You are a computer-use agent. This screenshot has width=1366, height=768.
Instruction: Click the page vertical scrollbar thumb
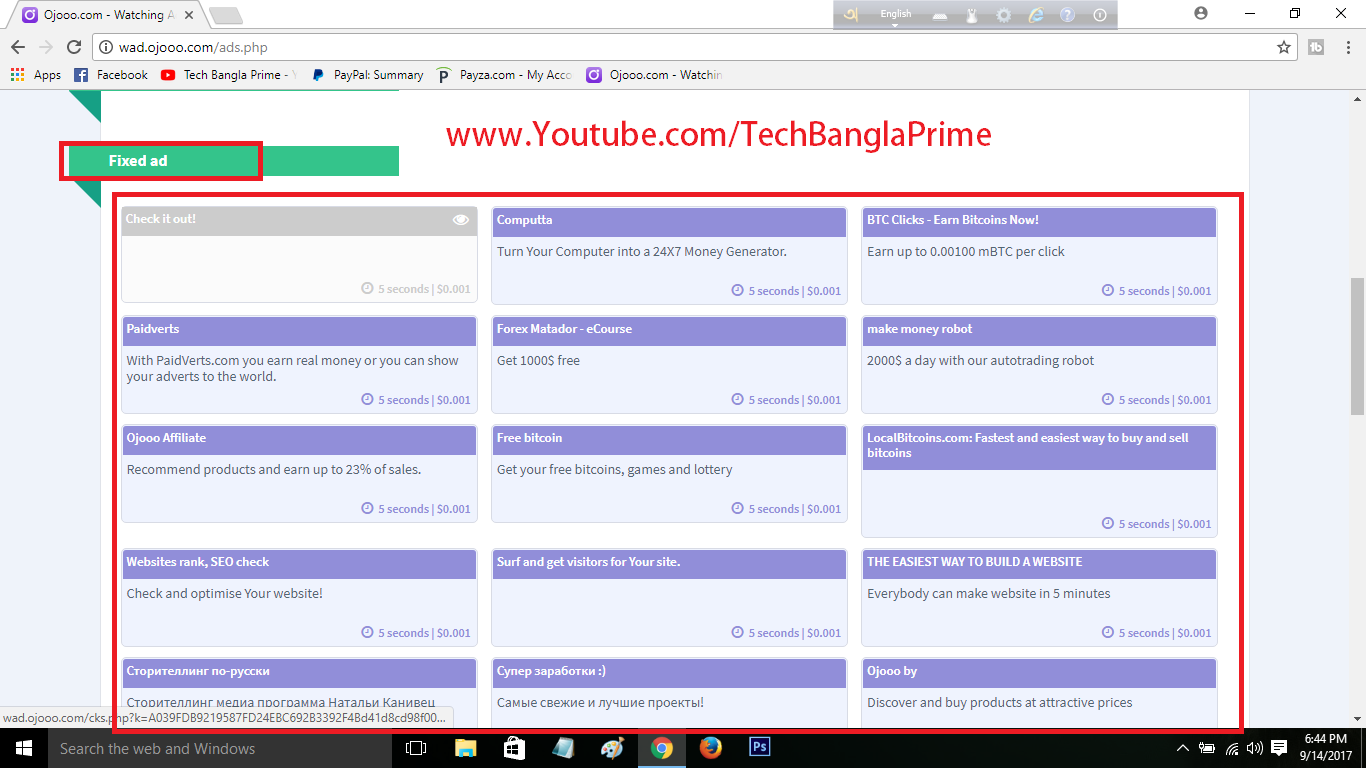click(x=1357, y=346)
